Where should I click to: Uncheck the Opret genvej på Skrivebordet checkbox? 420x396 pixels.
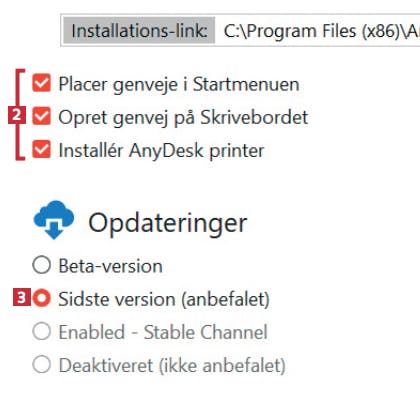tap(41, 116)
